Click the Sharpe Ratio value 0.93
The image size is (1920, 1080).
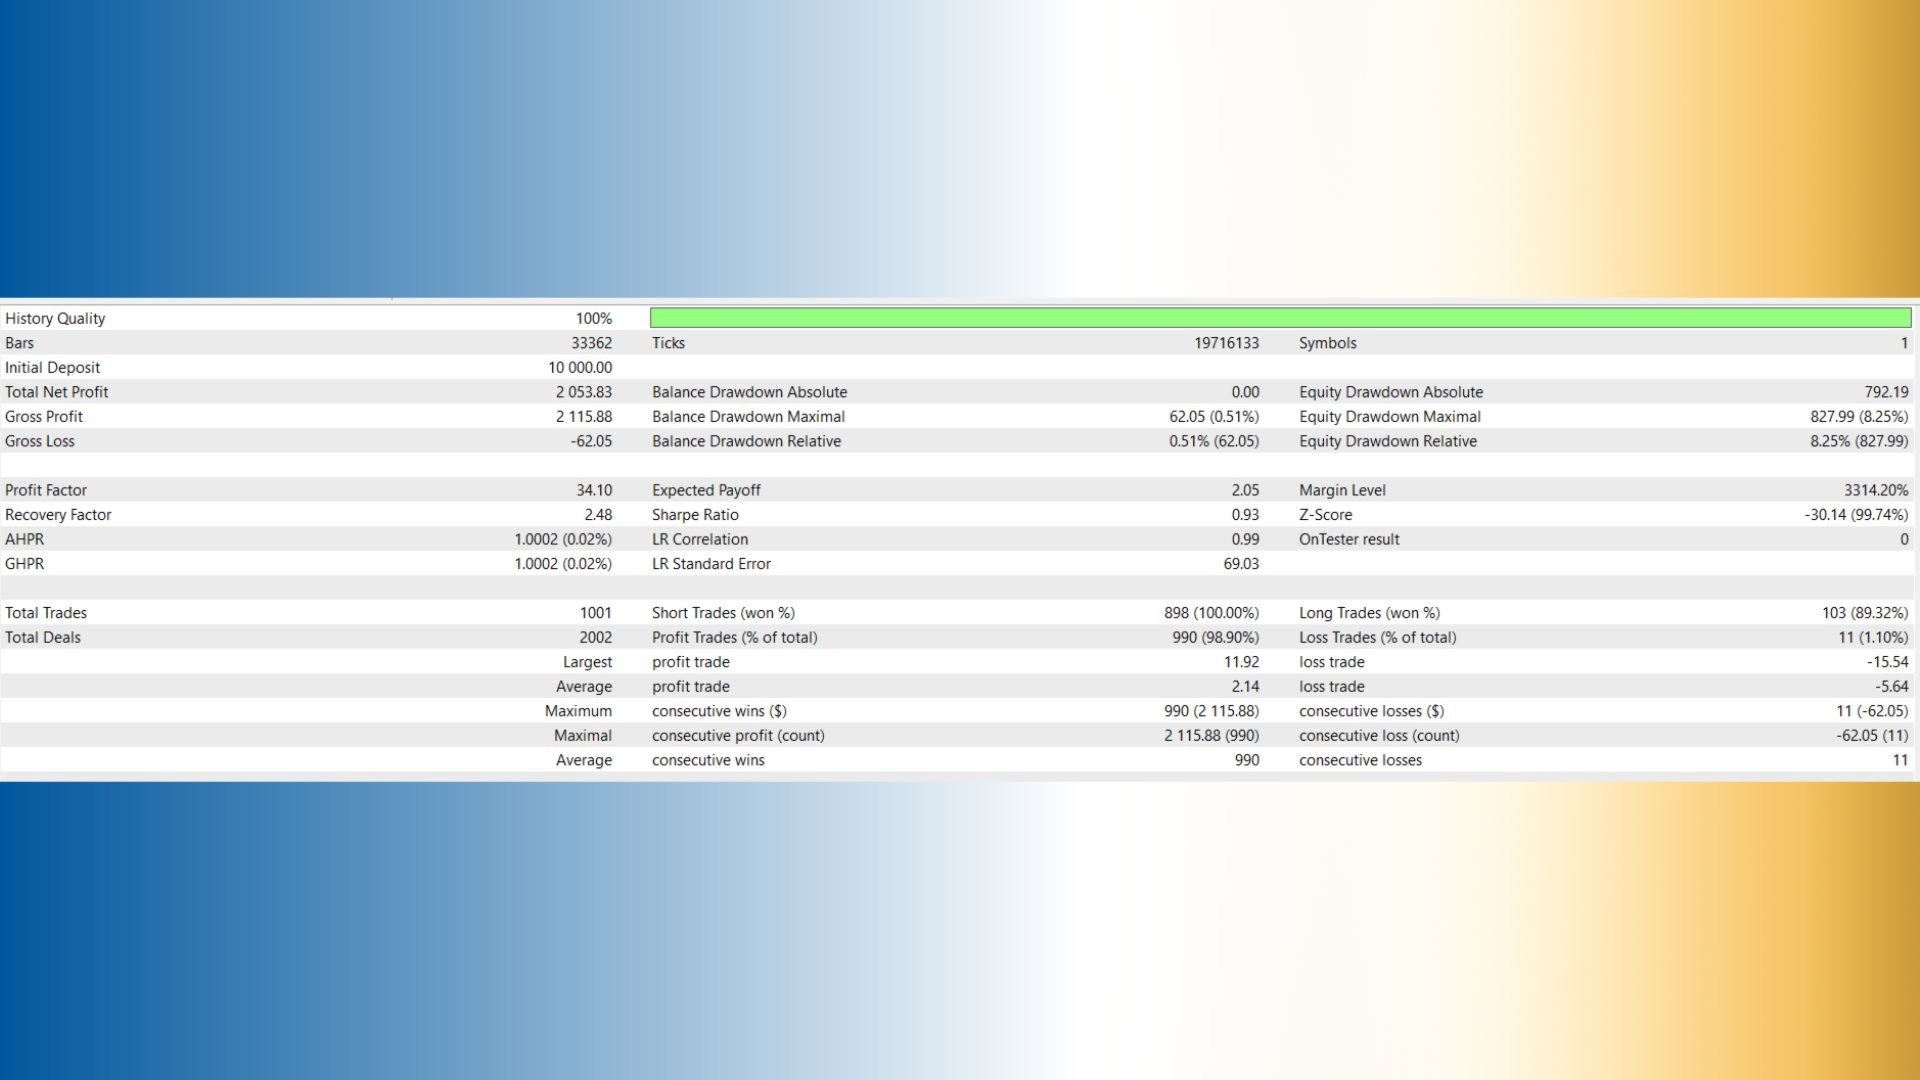pos(1245,515)
